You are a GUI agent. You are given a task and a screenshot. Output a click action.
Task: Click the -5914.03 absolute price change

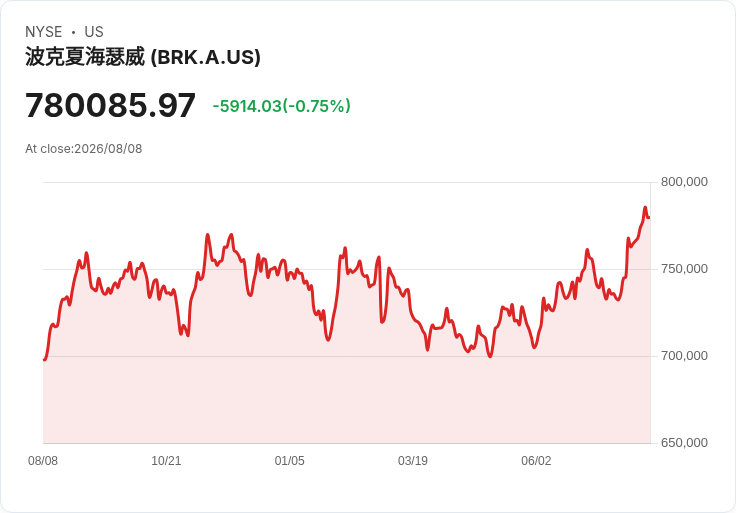[247, 106]
